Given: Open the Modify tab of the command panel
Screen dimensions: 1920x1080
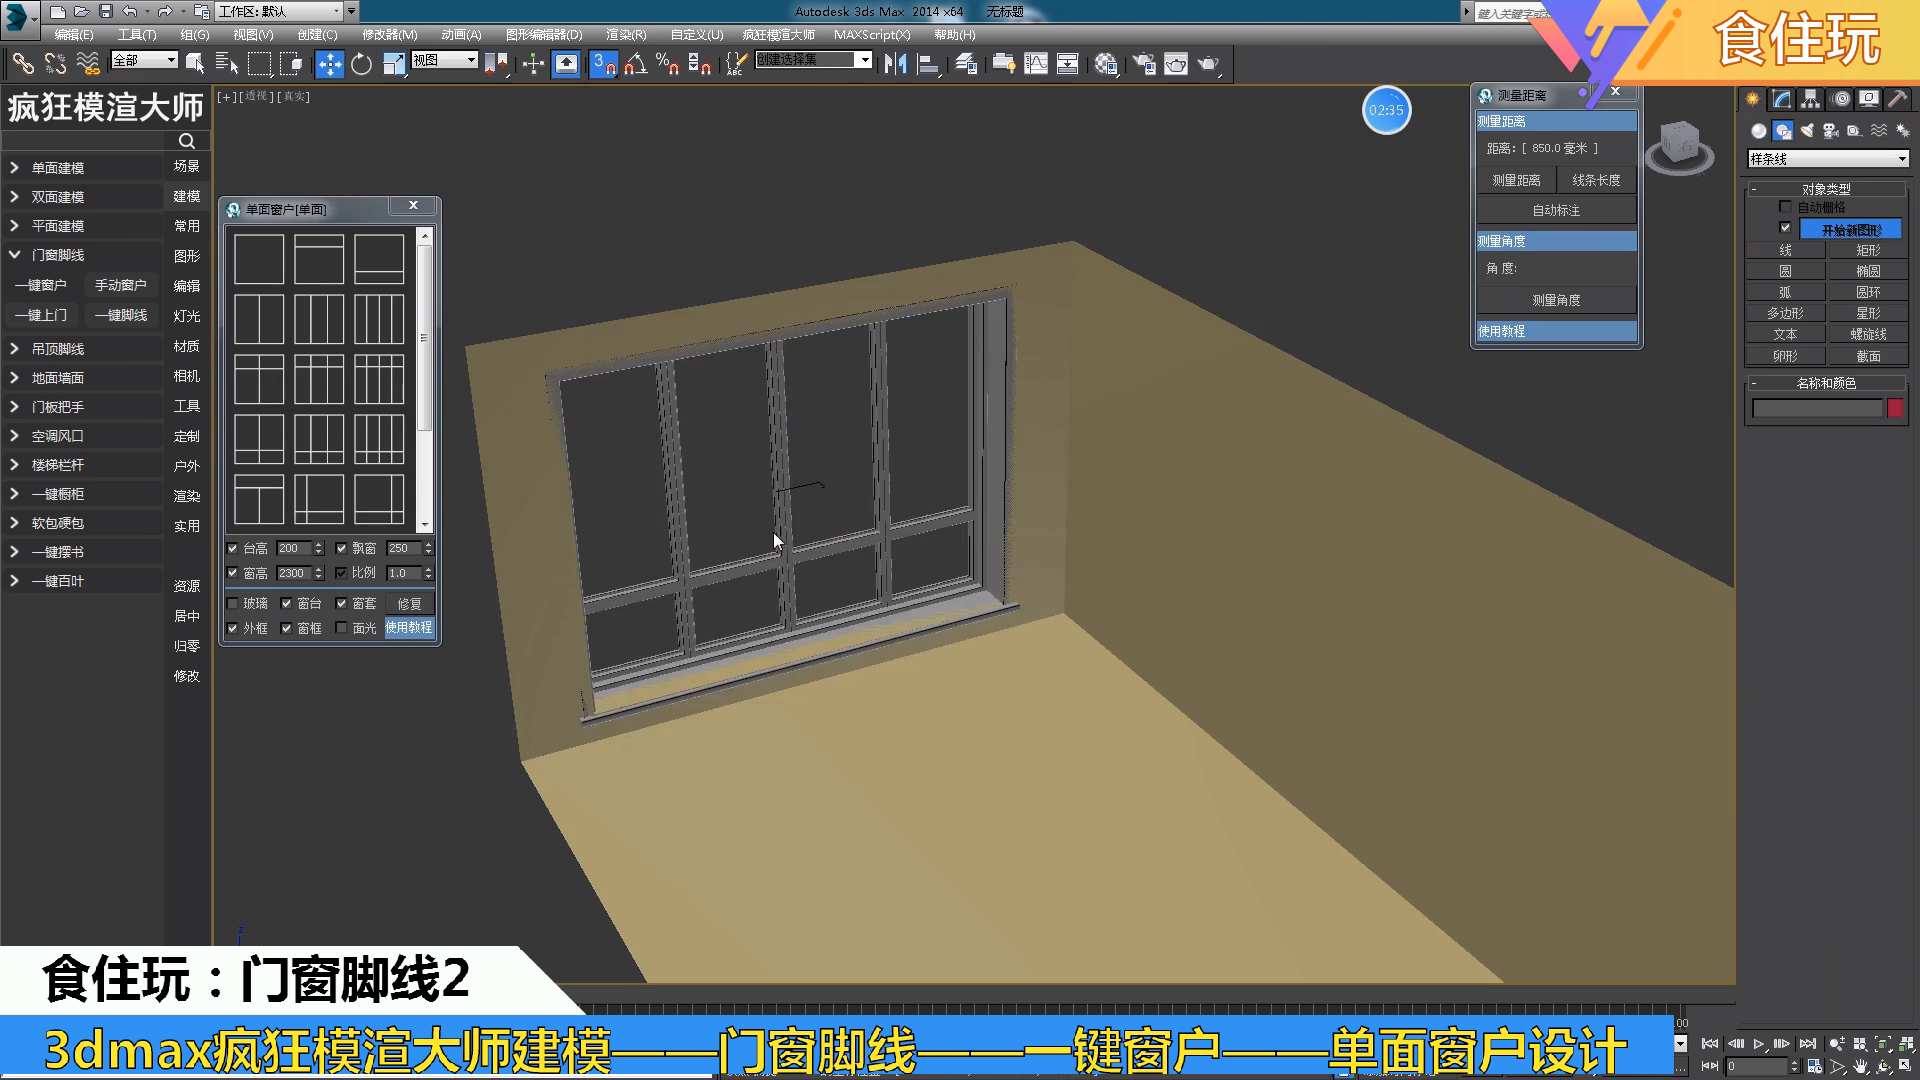Looking at the screenshot, I should coord(1782,99).
